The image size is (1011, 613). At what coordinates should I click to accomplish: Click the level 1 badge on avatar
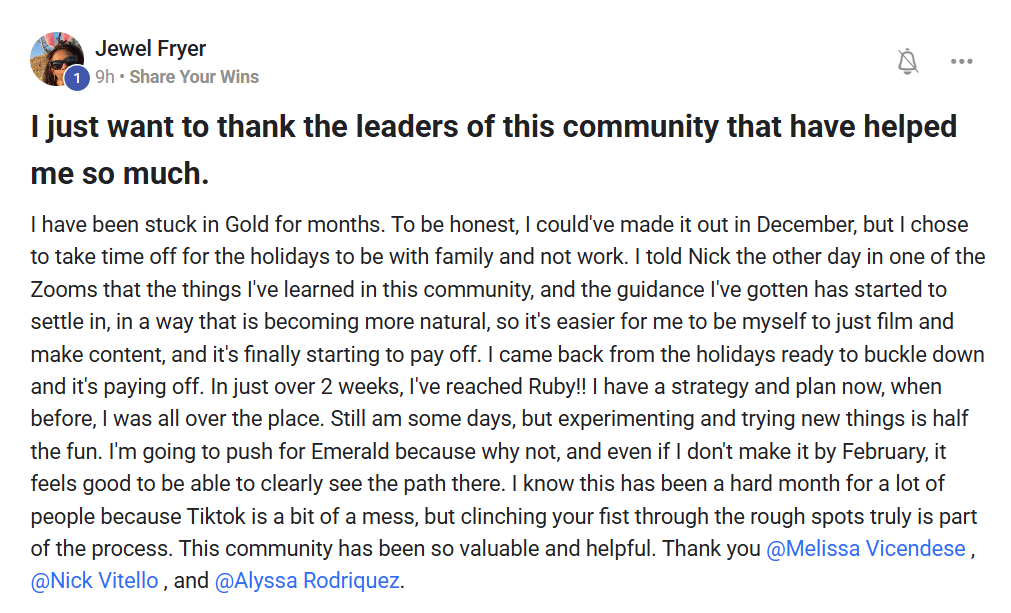(77, 79)
